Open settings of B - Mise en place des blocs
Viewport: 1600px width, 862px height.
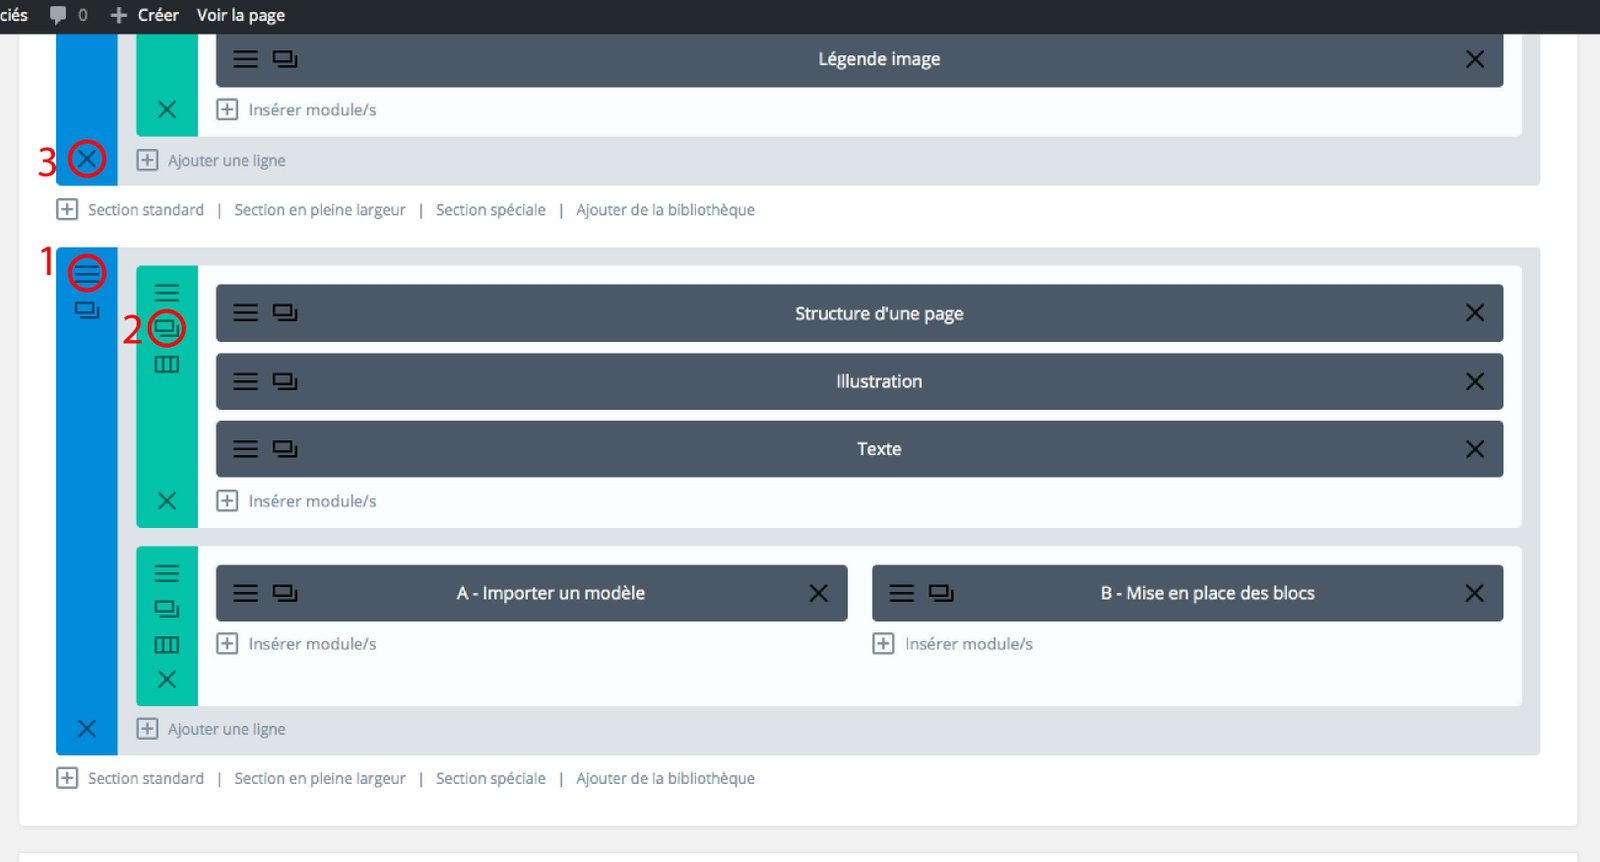(x=901, y=593)
